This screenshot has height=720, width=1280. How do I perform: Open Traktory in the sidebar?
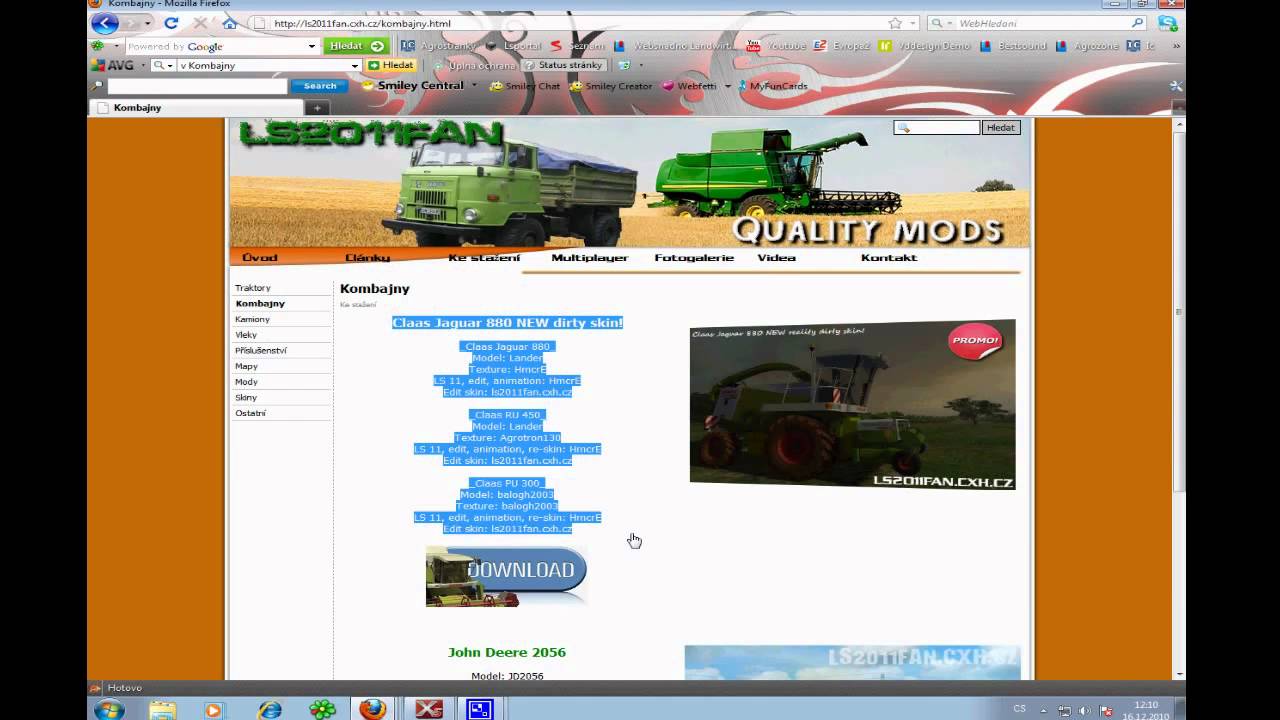pyautogui.click(x=253, y=288)
